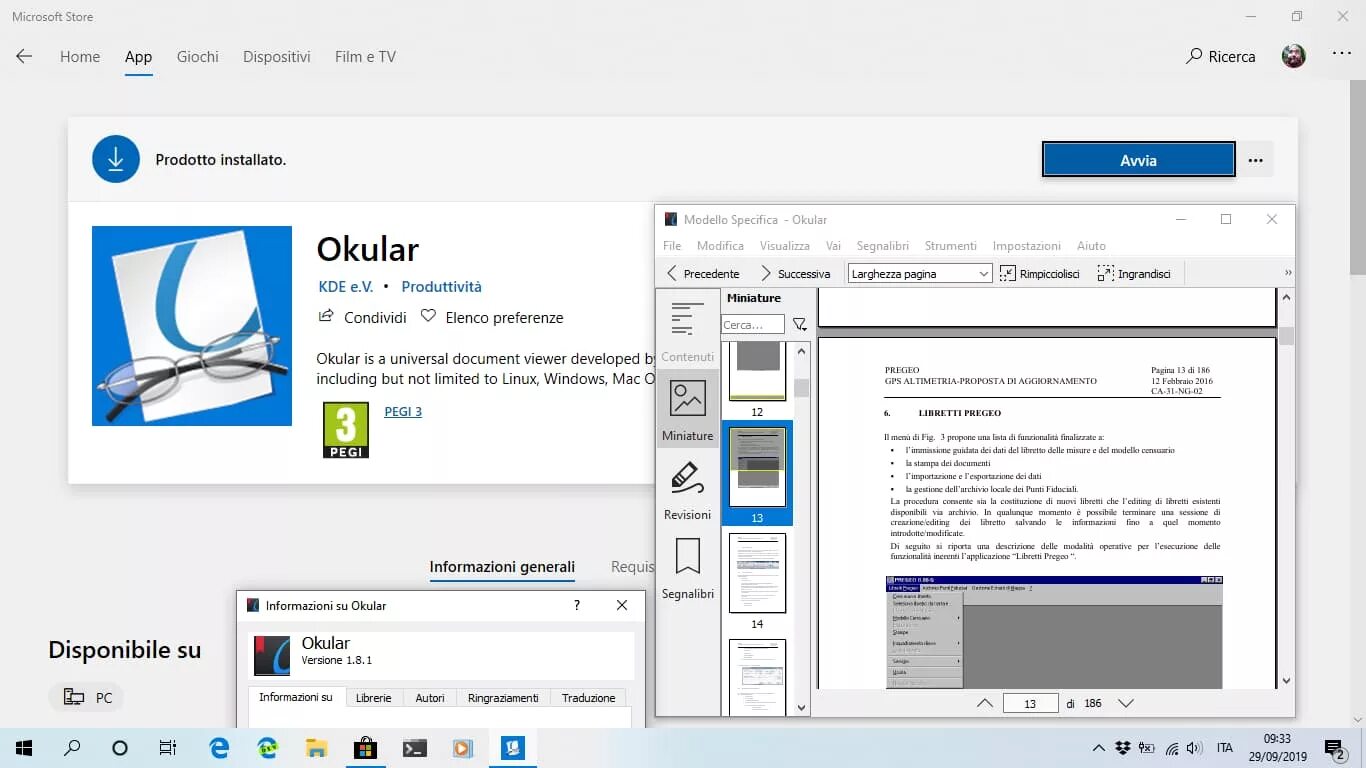Click the Store back arrow
Screen dimensions: 1366x768
pyautogui.click(x=24, y=56)
